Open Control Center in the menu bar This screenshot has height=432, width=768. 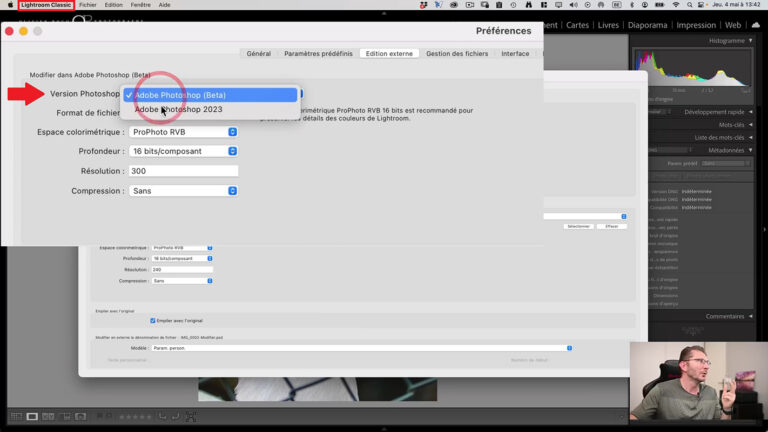click(x=701, y=5)
